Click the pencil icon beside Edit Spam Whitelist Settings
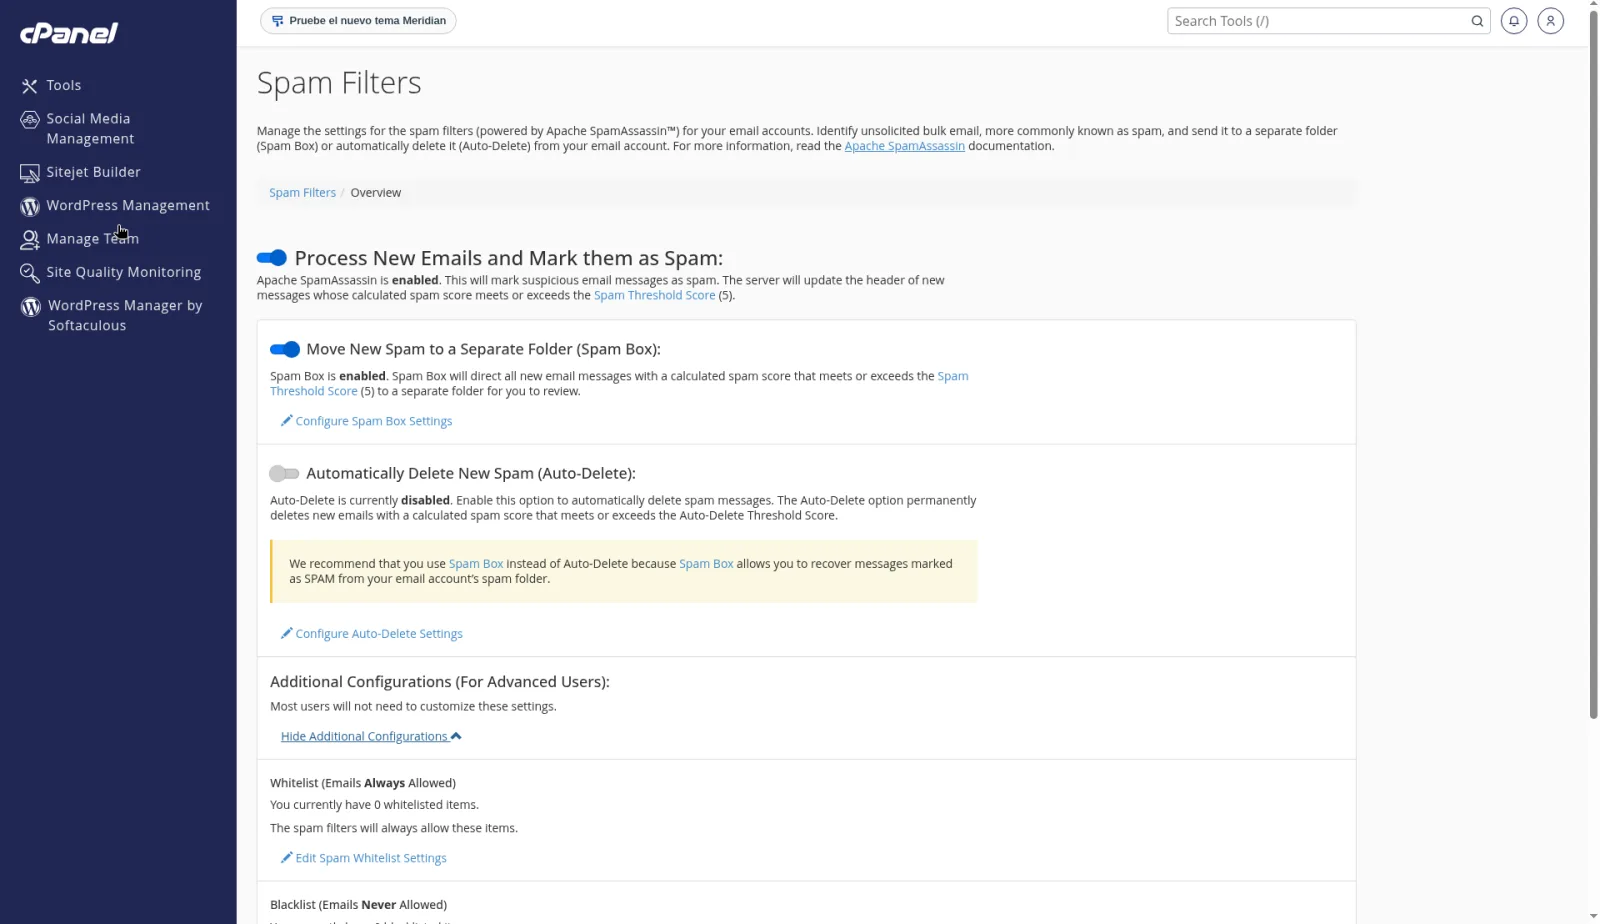The height and width of the screenshot is (924, 1600). 286,858
